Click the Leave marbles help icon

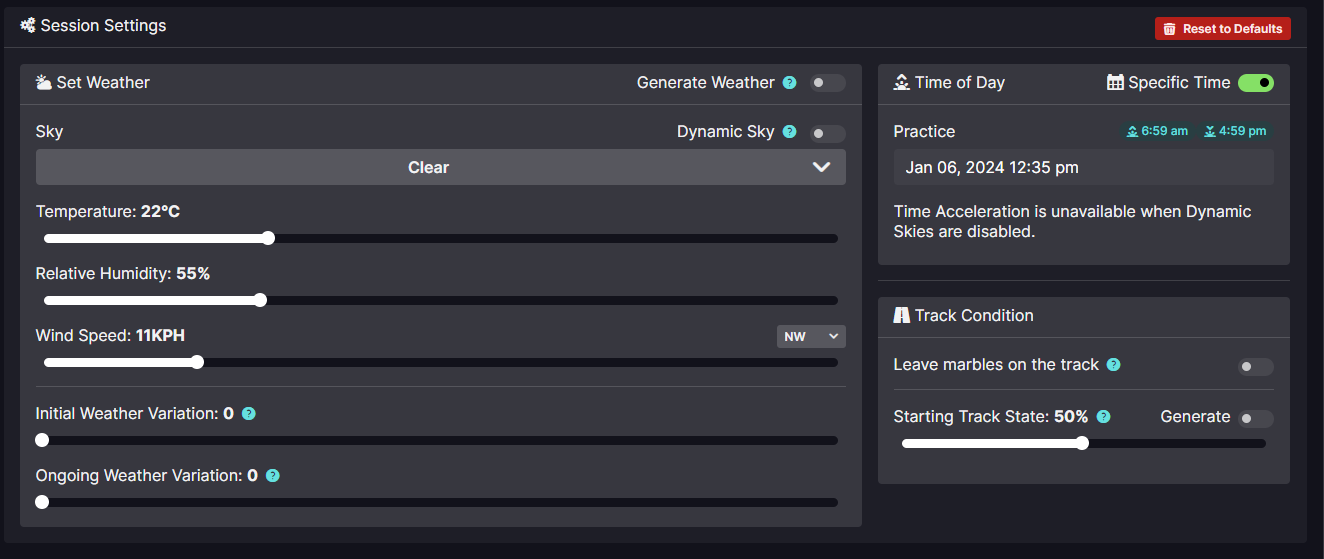tap(1113, 365)
